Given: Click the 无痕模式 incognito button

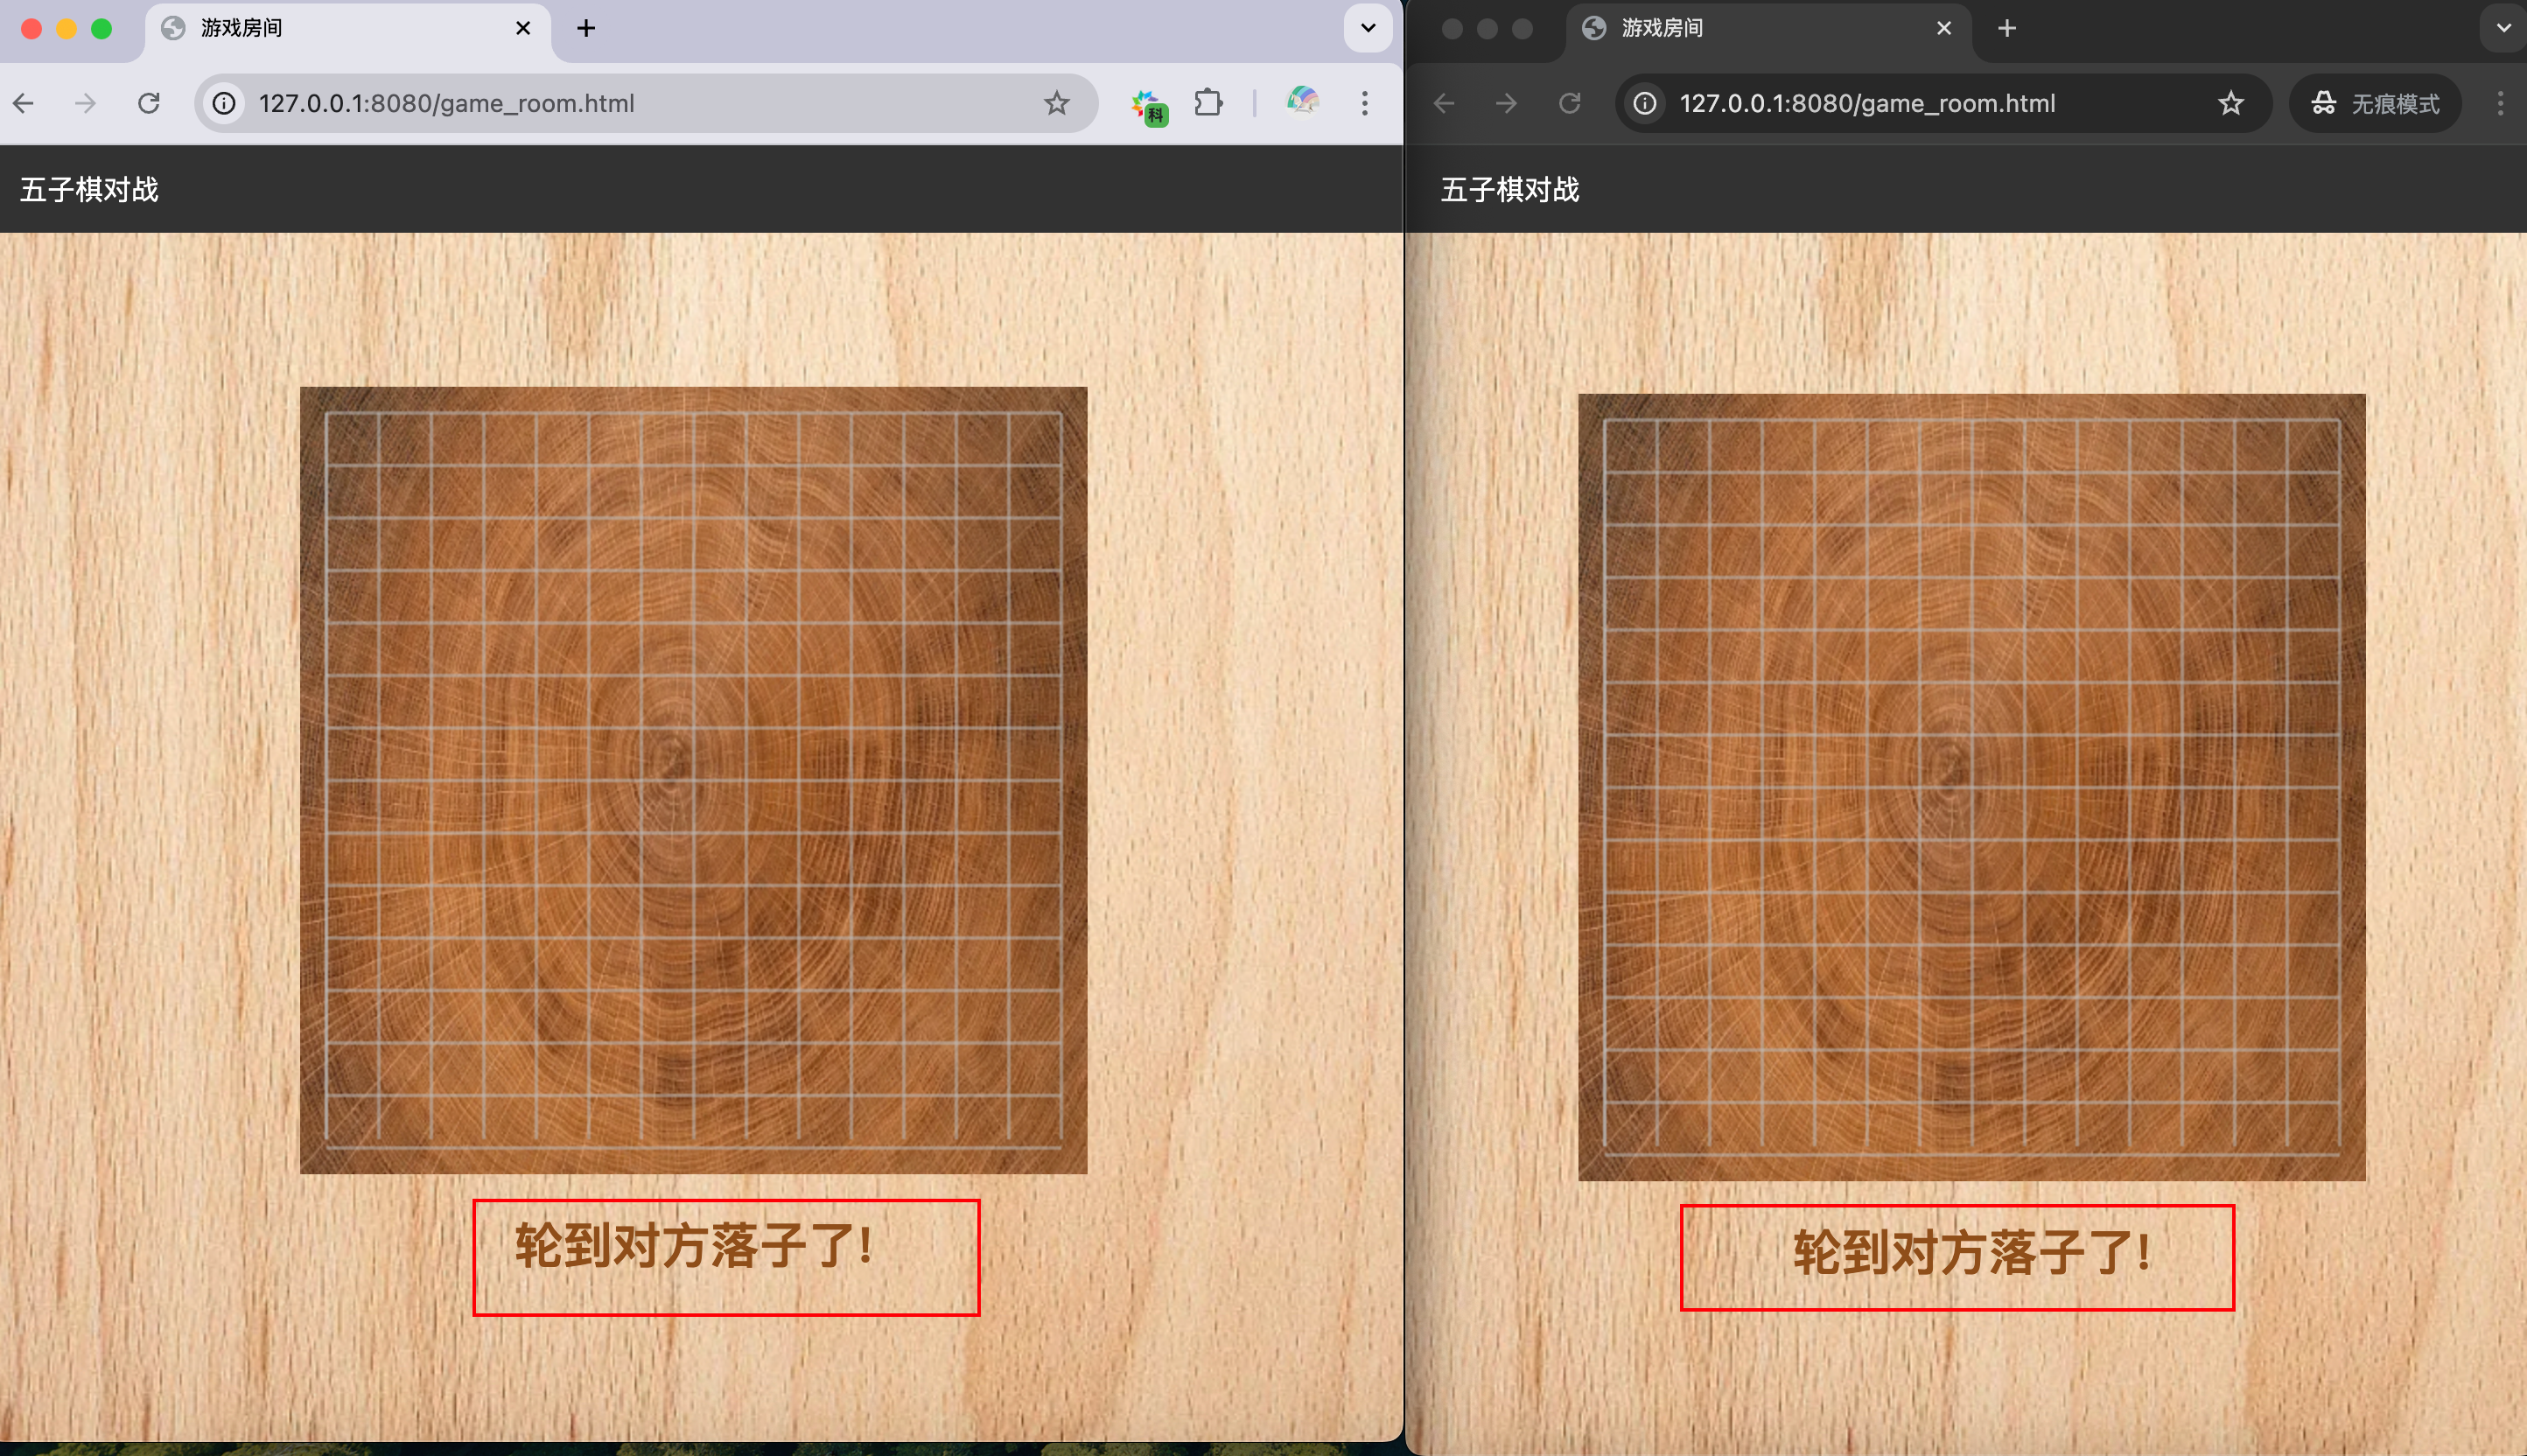Looking at the screenshot, I should [2375, 103].
